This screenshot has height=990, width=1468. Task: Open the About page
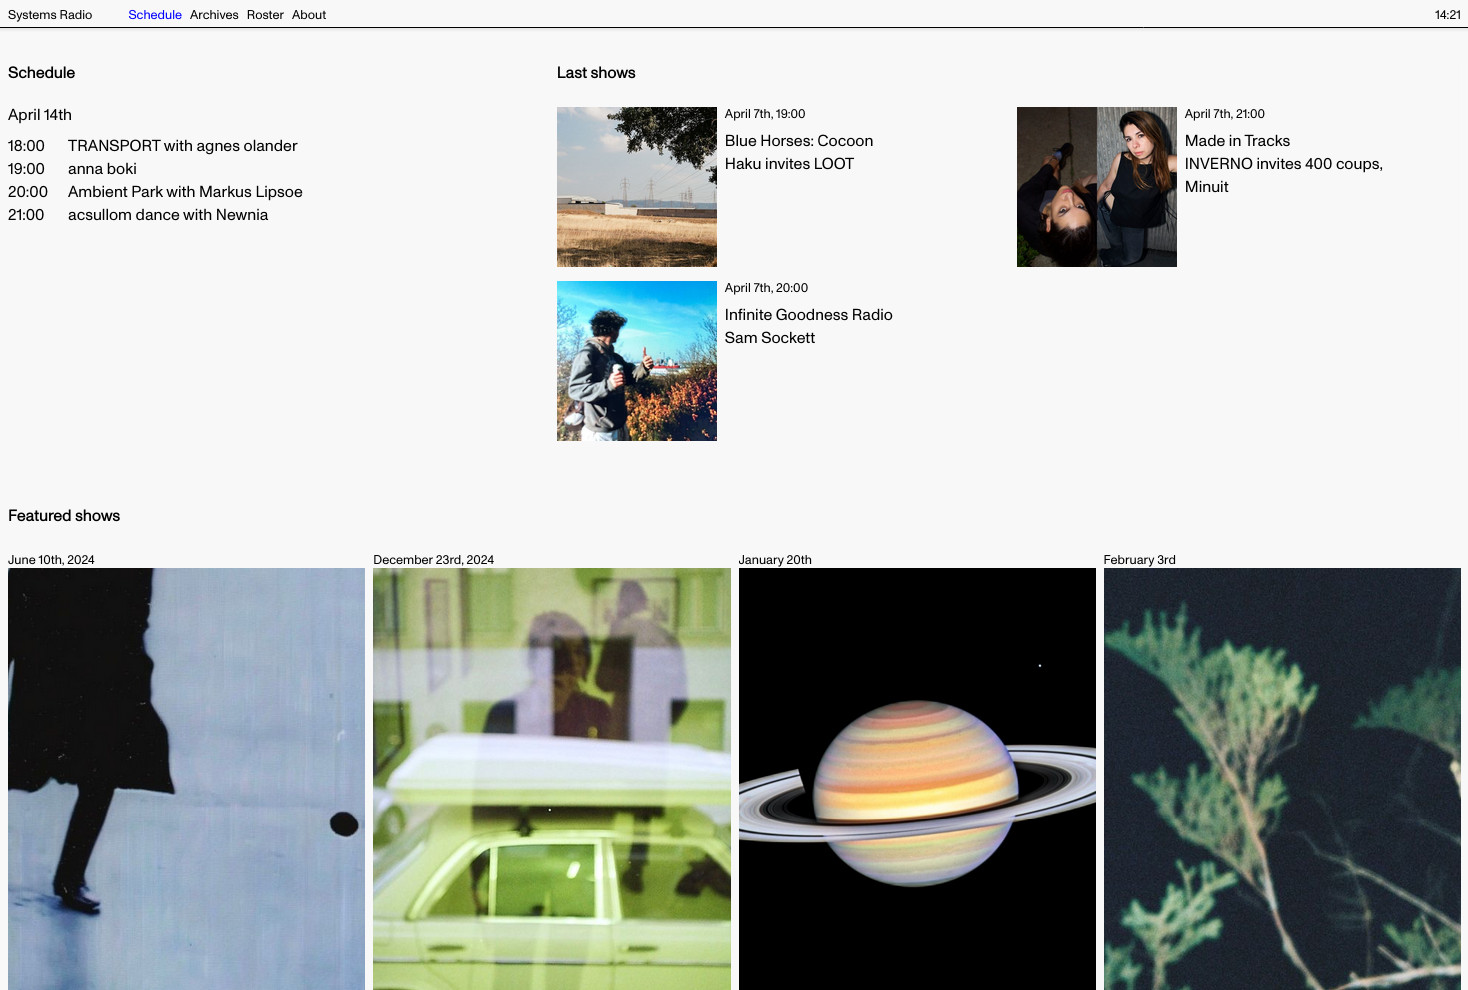309,15
